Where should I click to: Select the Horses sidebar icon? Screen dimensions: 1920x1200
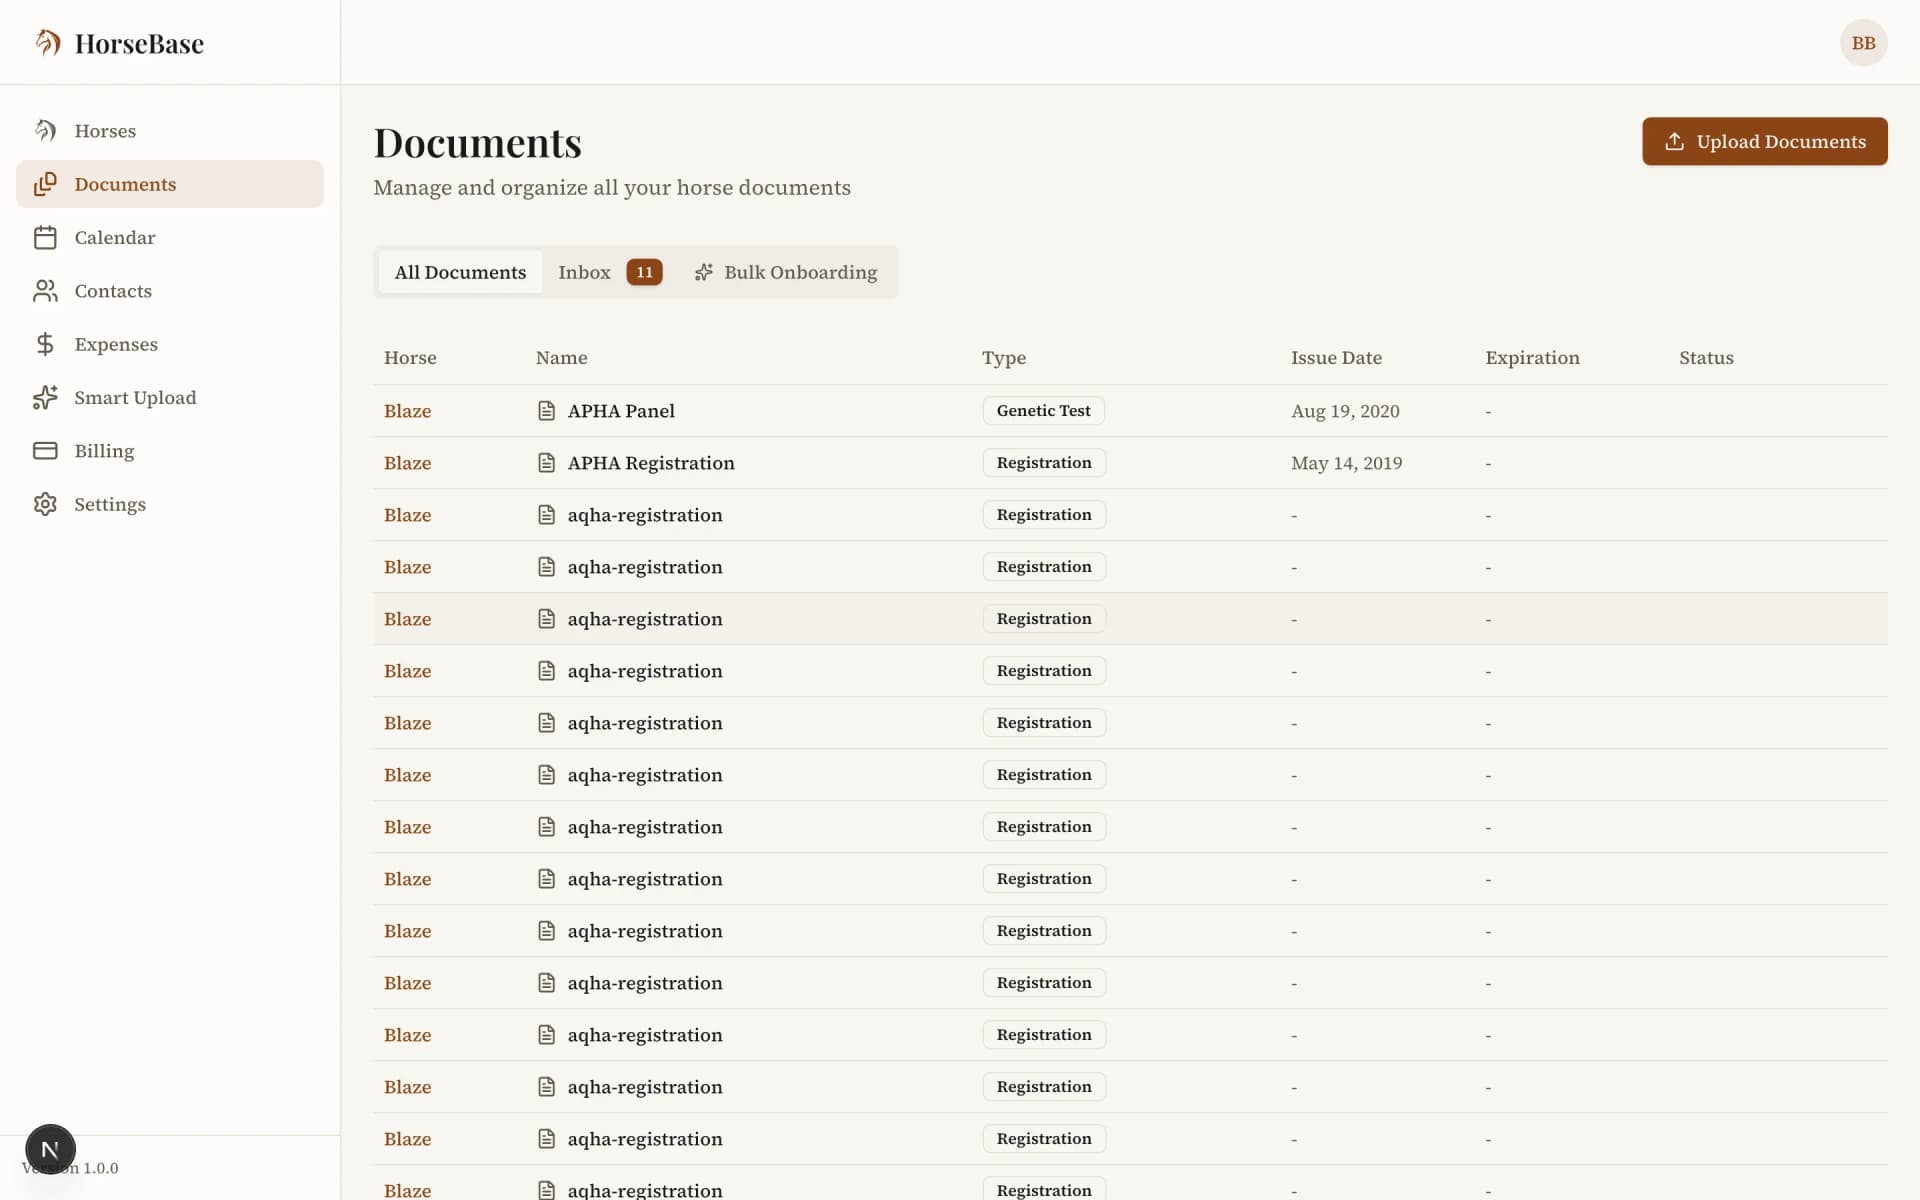pos(45,130)
